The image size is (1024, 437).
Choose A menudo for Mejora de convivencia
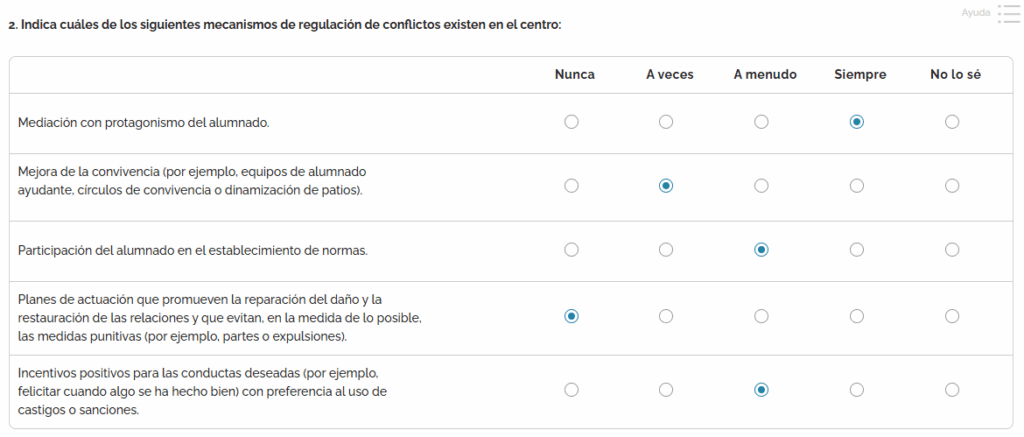[761, 186]
